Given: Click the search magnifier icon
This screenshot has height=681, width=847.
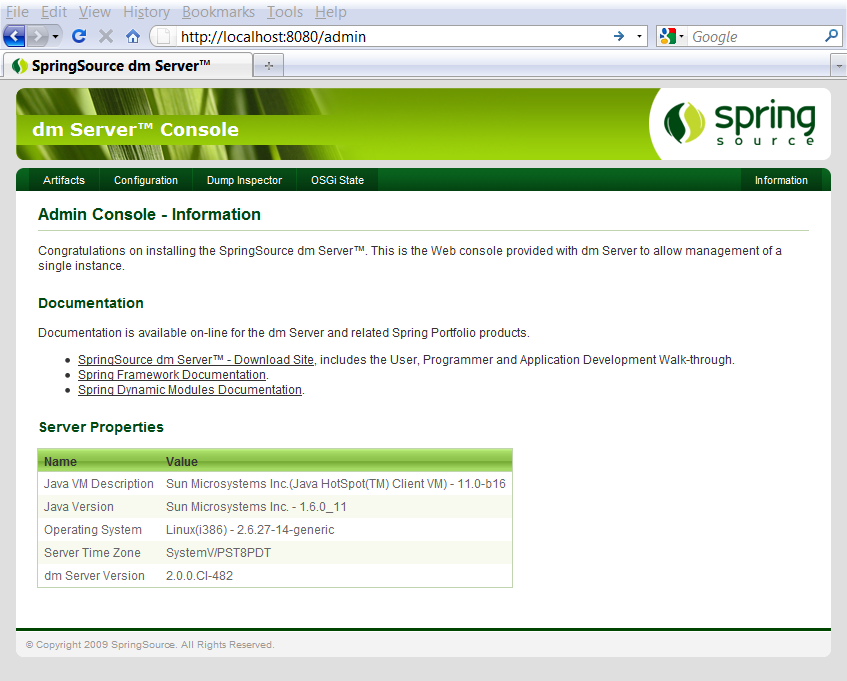Looking at the screenshot, I should tap(831, 36).
